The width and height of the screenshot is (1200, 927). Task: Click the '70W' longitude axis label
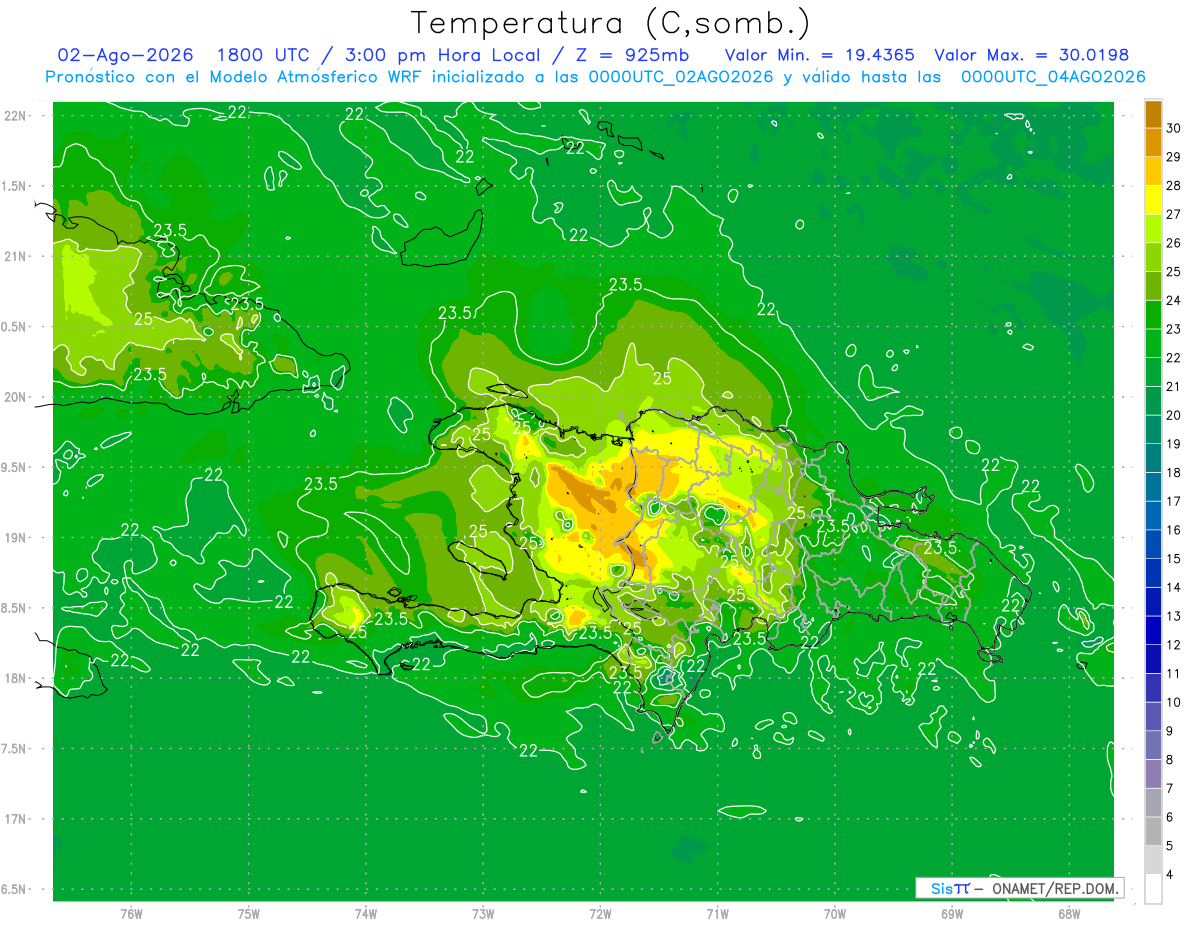click(x=835, y=914)
